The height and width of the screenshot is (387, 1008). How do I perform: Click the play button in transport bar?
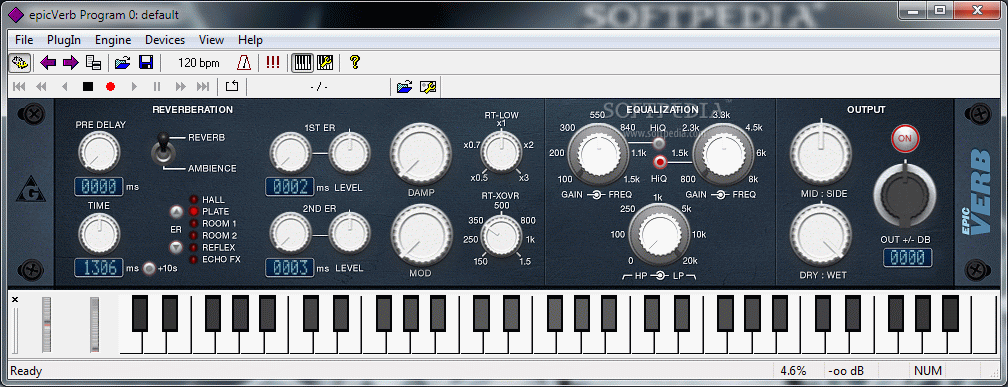134,86
